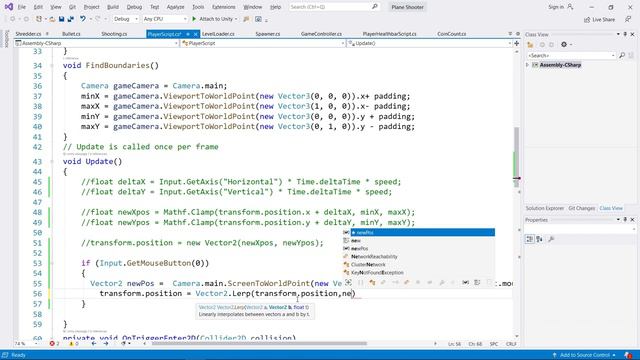The height and width of the screenshot is (360, 640).
Task: Open the PlayerScript type dropdown
Action: 263,43
